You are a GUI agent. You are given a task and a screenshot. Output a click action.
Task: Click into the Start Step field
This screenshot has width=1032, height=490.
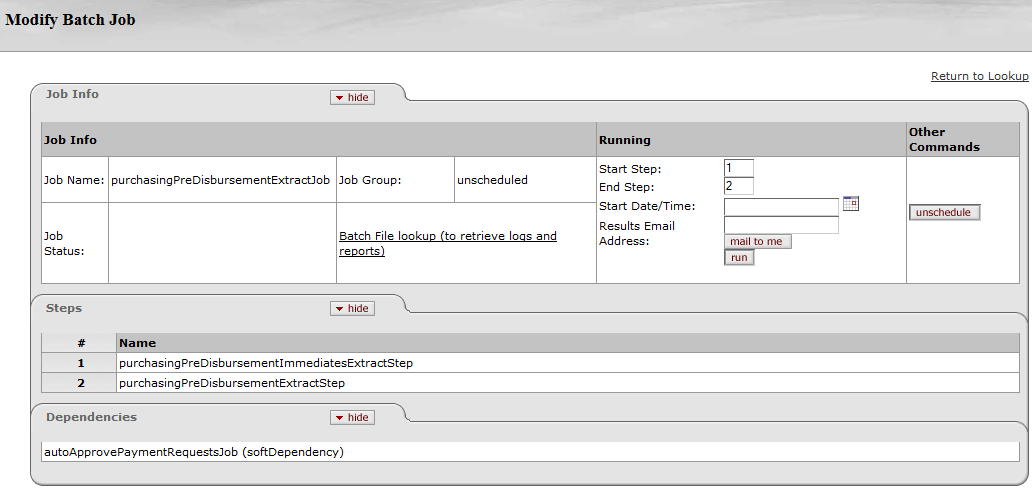(x=738, y=168)
